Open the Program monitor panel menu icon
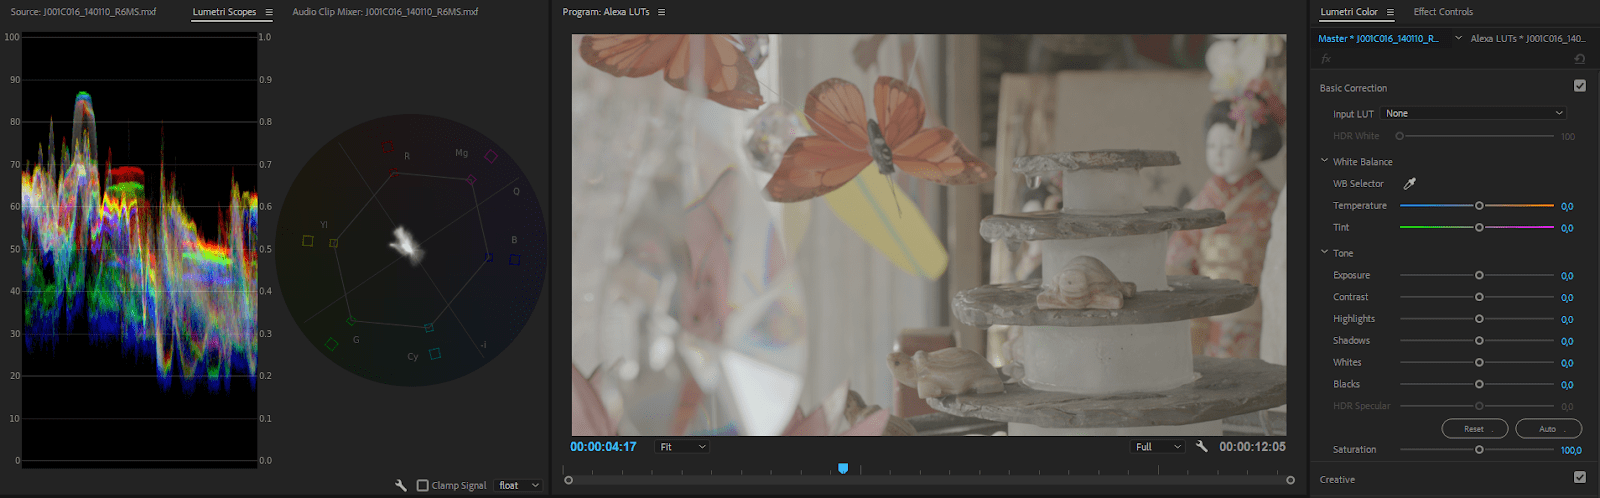The height and width of the screenshot is (498, 1600). [661, 12]
